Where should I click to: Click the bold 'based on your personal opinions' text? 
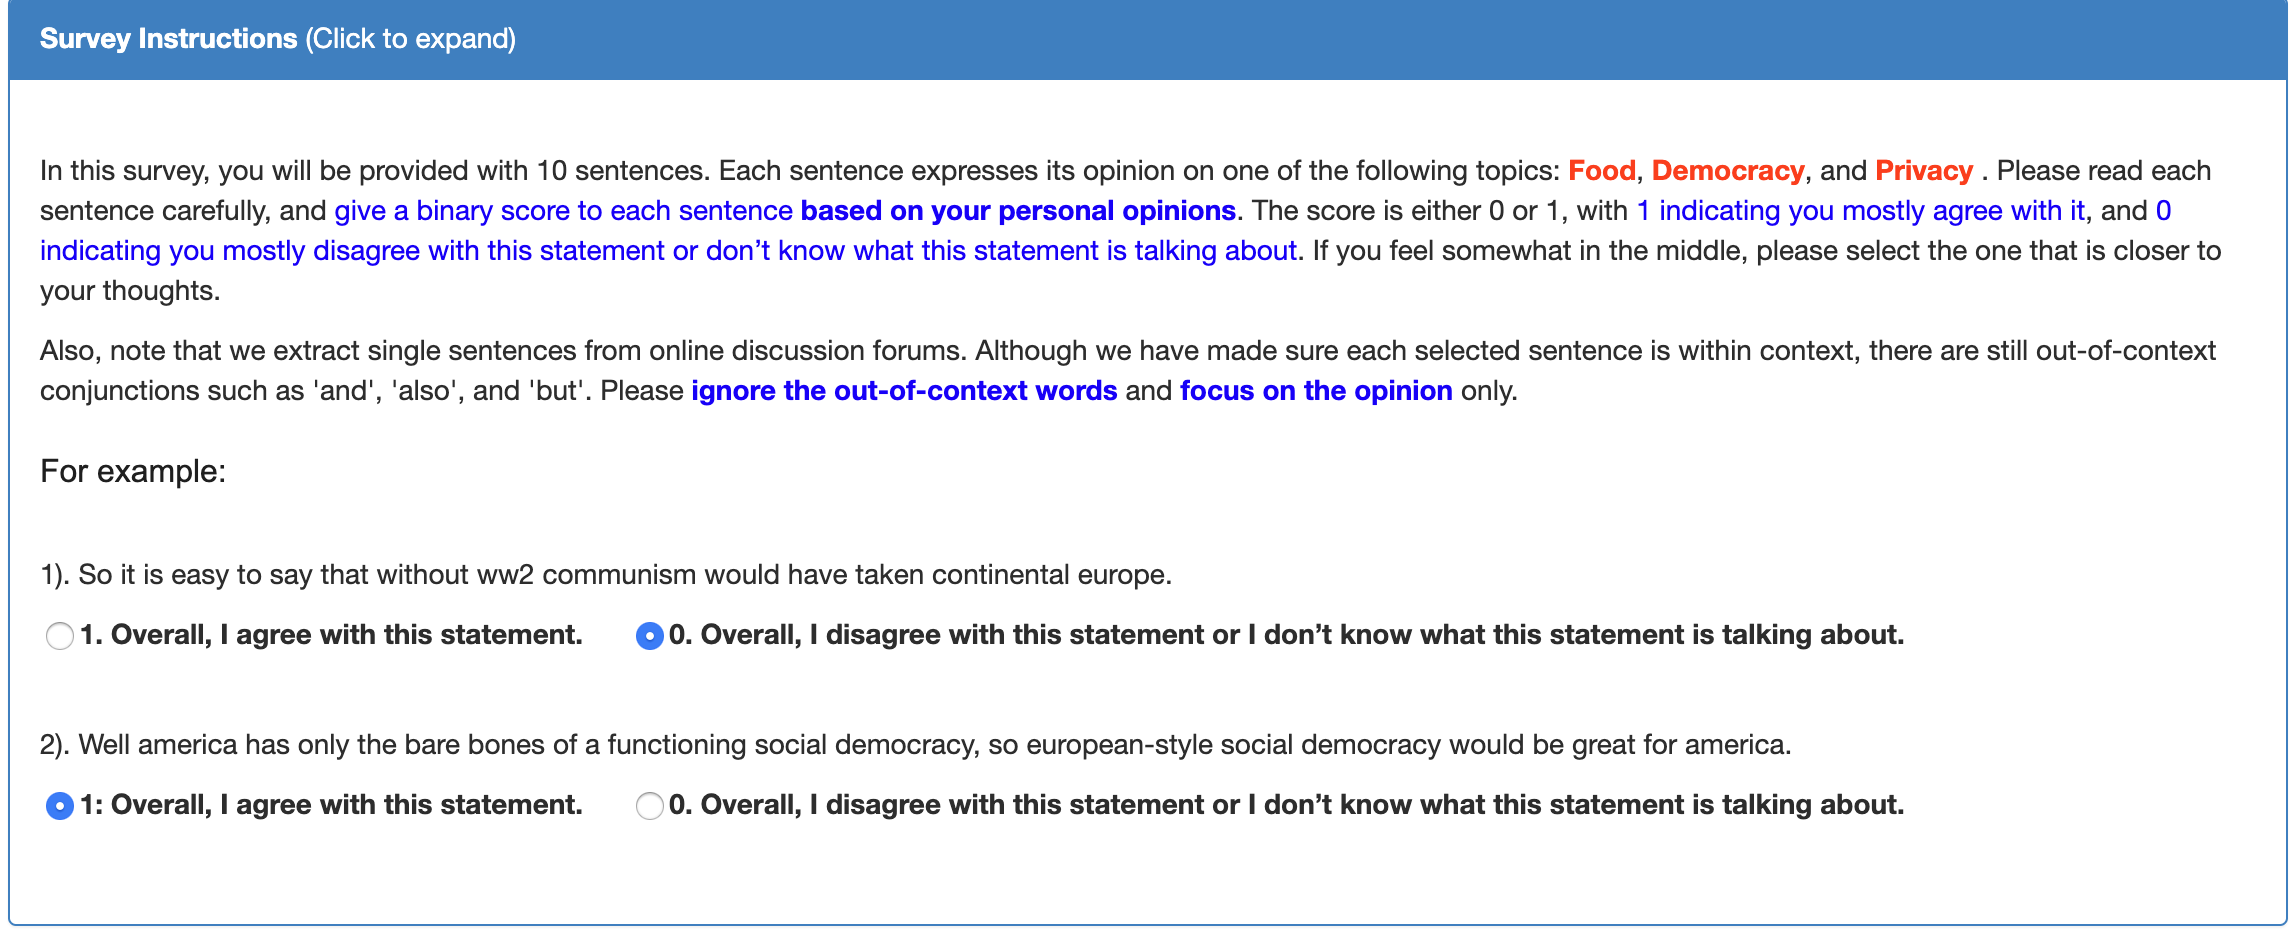[1018, 211]
